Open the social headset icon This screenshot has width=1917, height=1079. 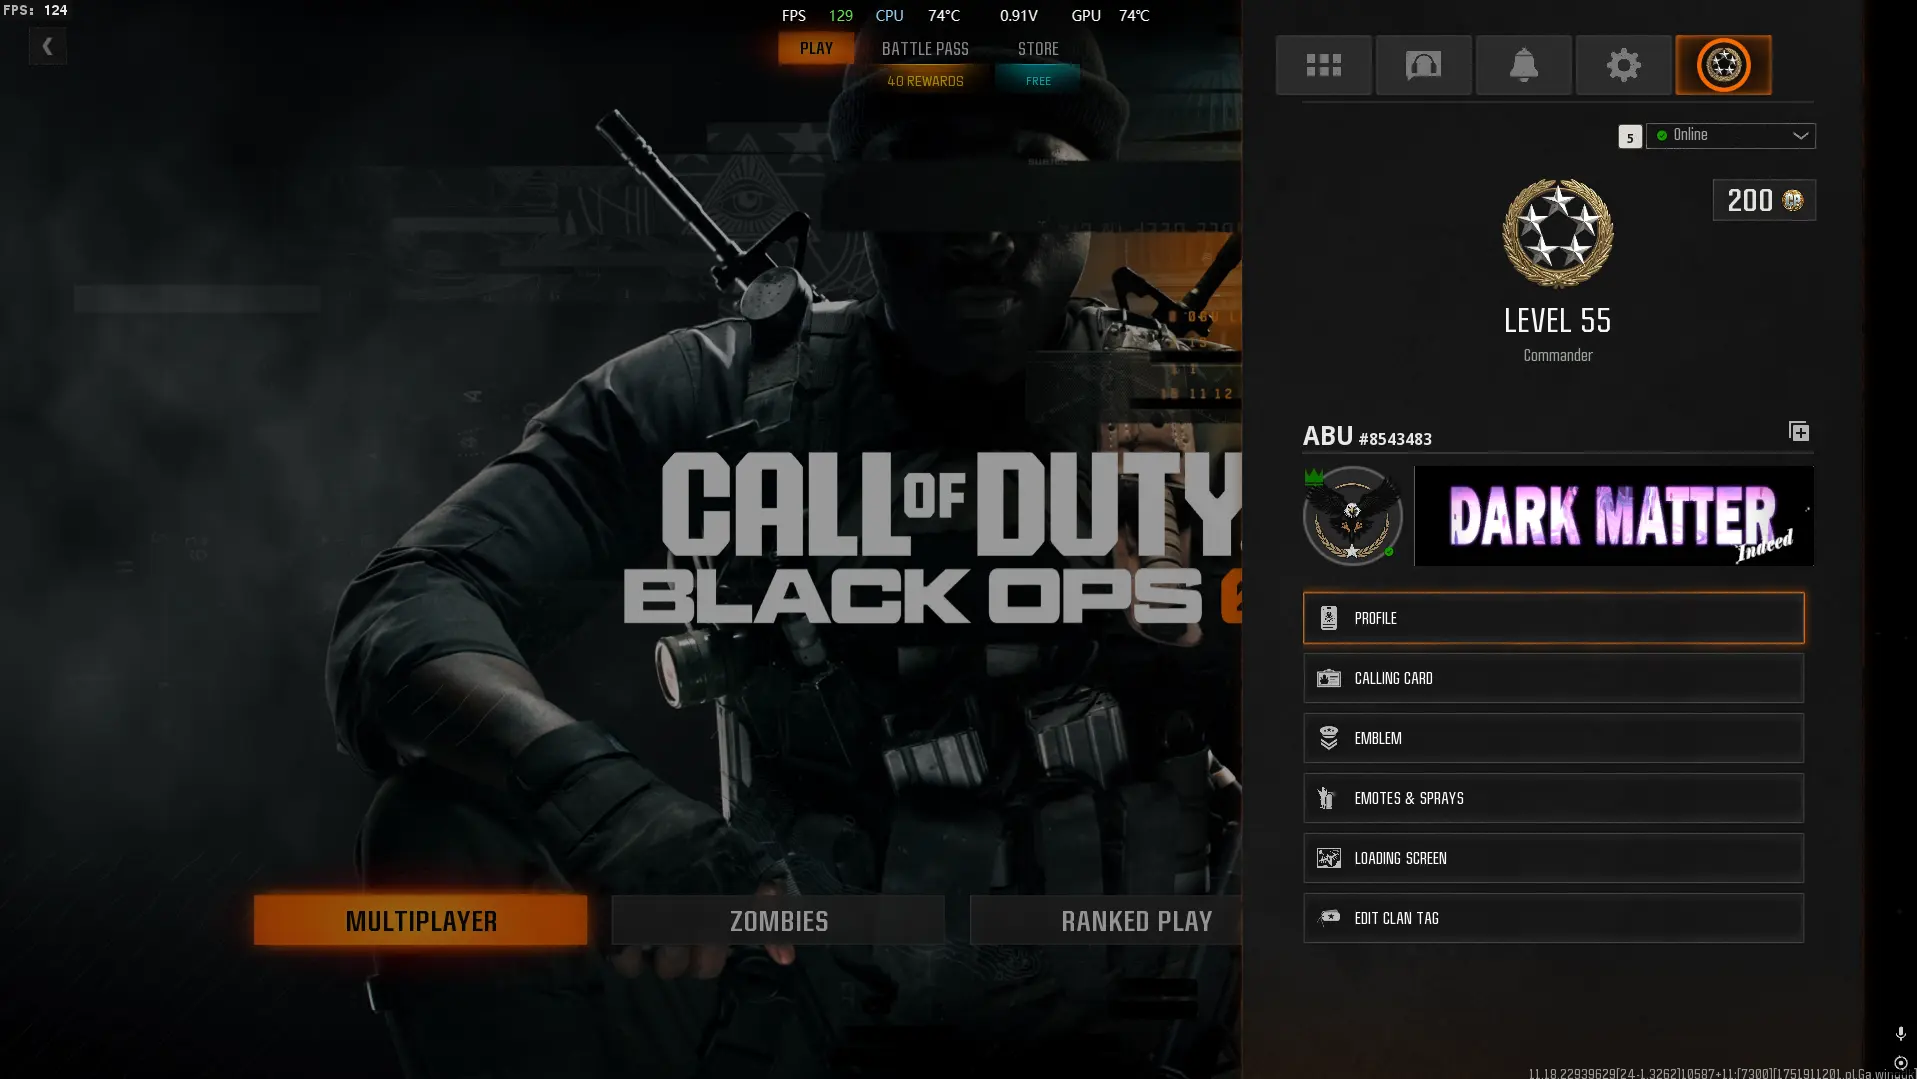(x=1423, y=65)
